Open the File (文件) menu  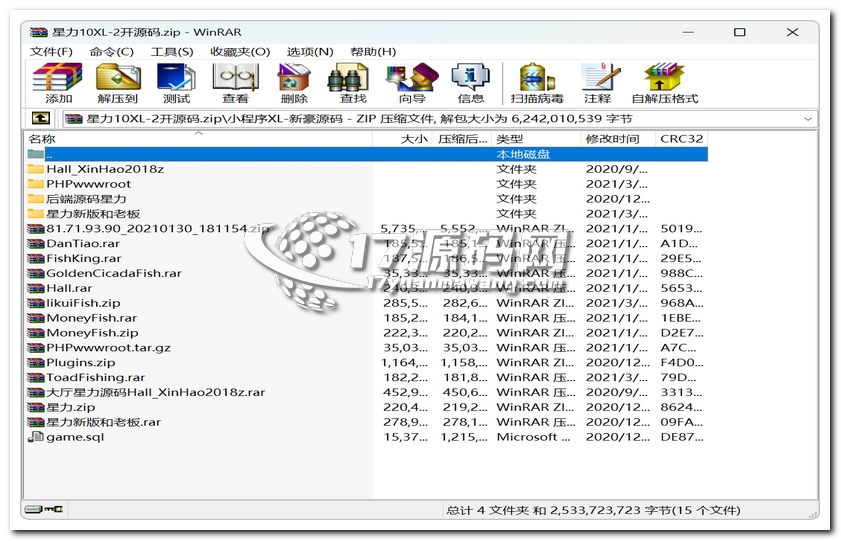click(x=51, y=52)
